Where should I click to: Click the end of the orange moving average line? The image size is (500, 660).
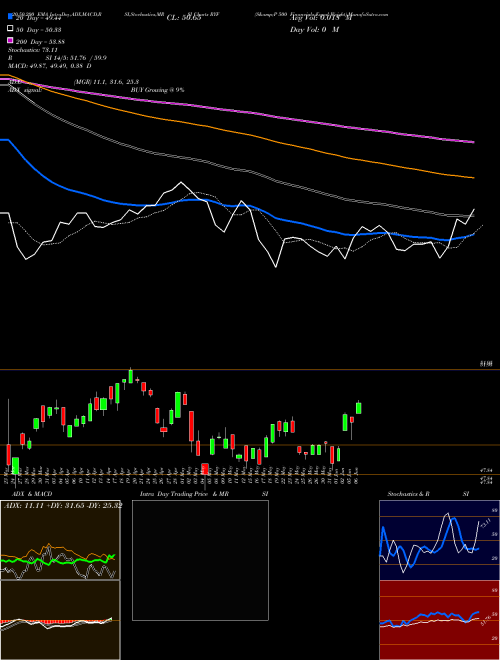point(473,178)
